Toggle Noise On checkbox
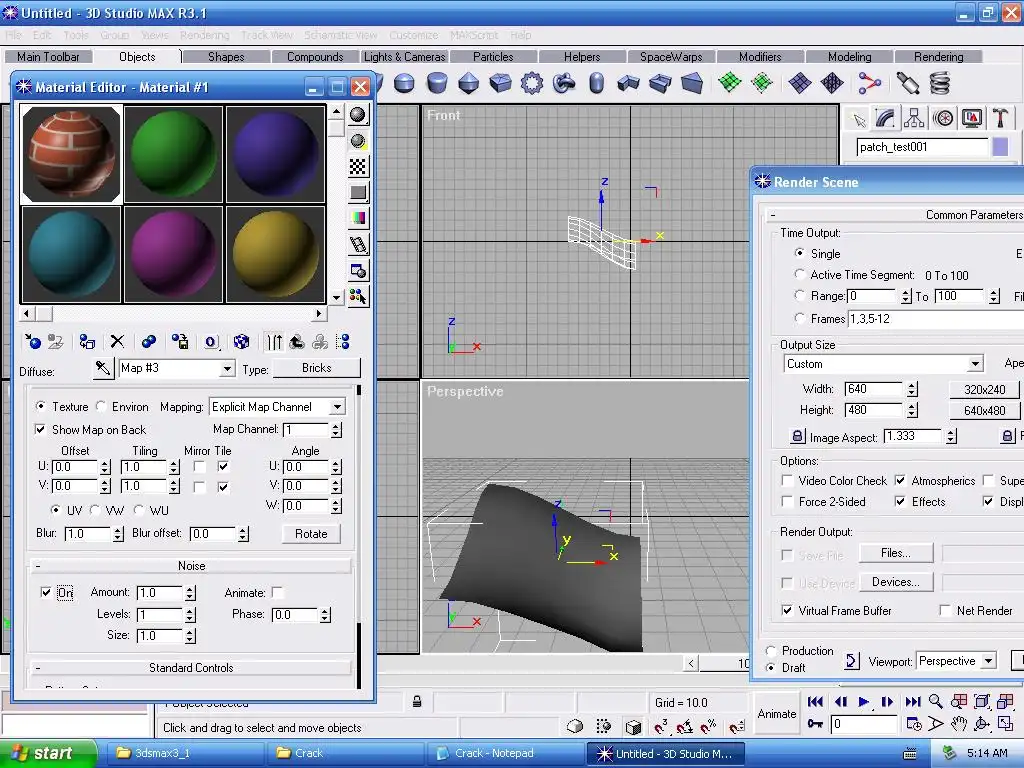This screenshot has width=1024, height=768. 46,592
